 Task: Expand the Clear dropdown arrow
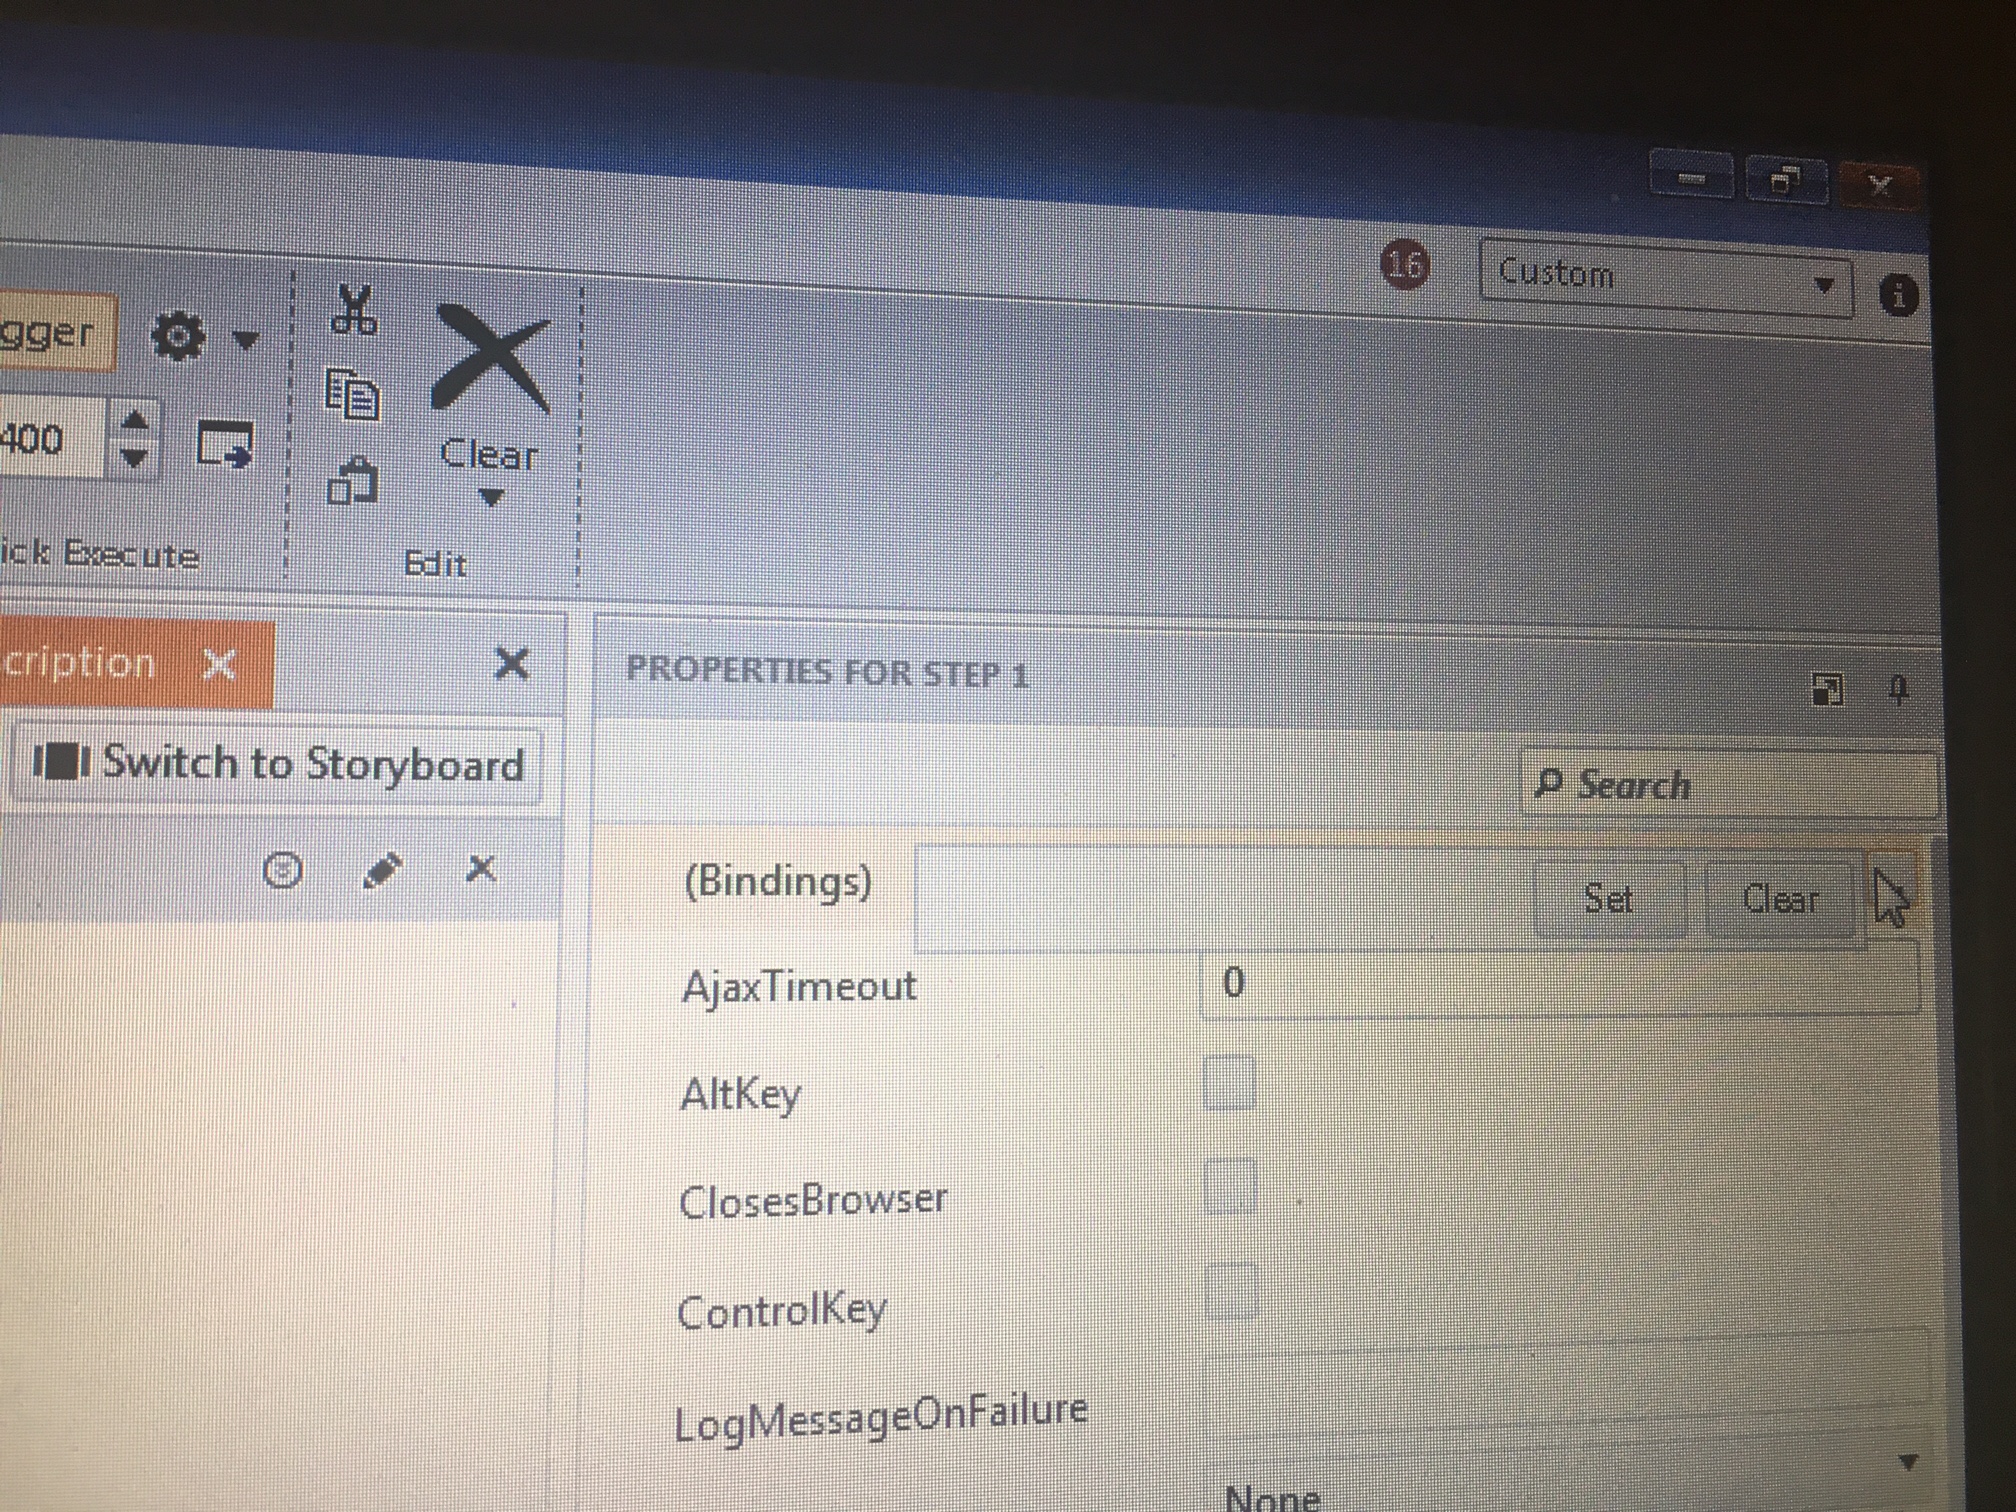tap(490, 497)
